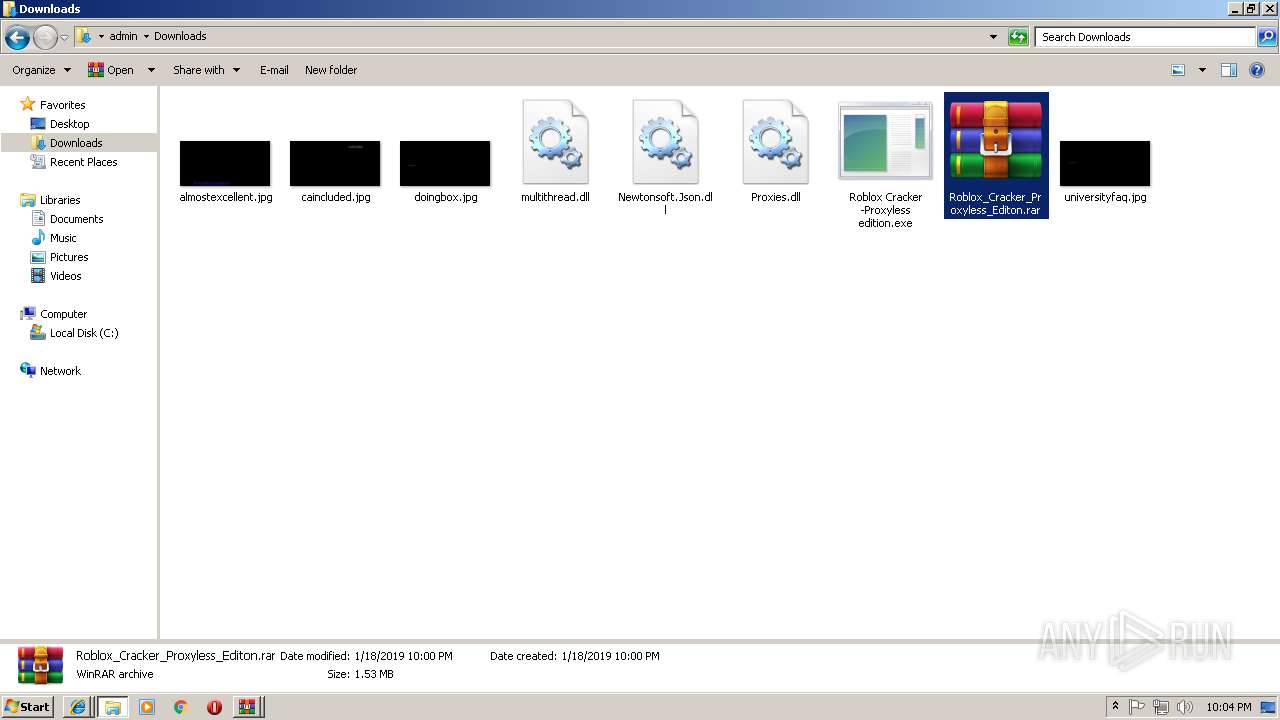Click the Downloads breadcrumb in address bar
This screenshot has width=1280, height=720.
click(180, 36)
